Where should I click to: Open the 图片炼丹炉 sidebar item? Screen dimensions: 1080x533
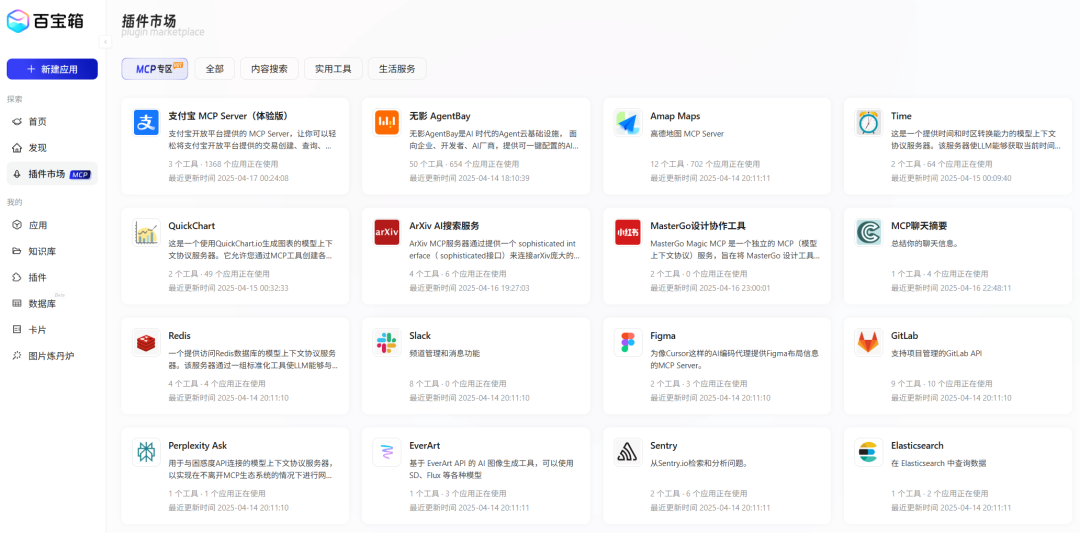[x=52, y=355]
